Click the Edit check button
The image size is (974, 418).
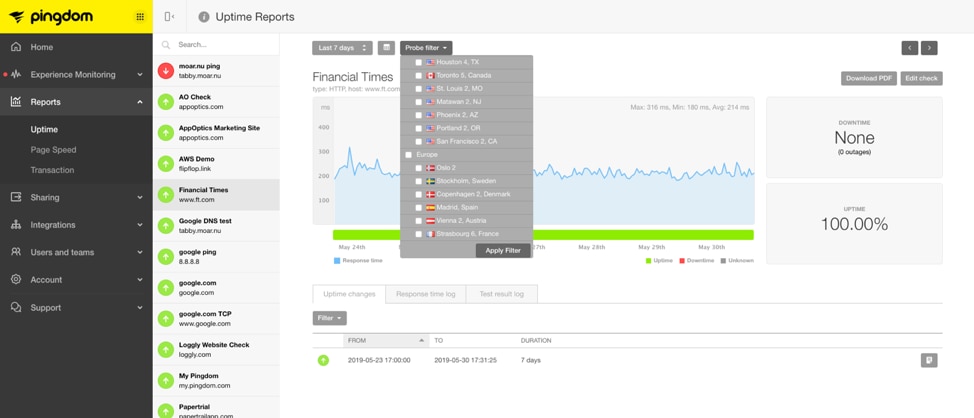[922, 78]
